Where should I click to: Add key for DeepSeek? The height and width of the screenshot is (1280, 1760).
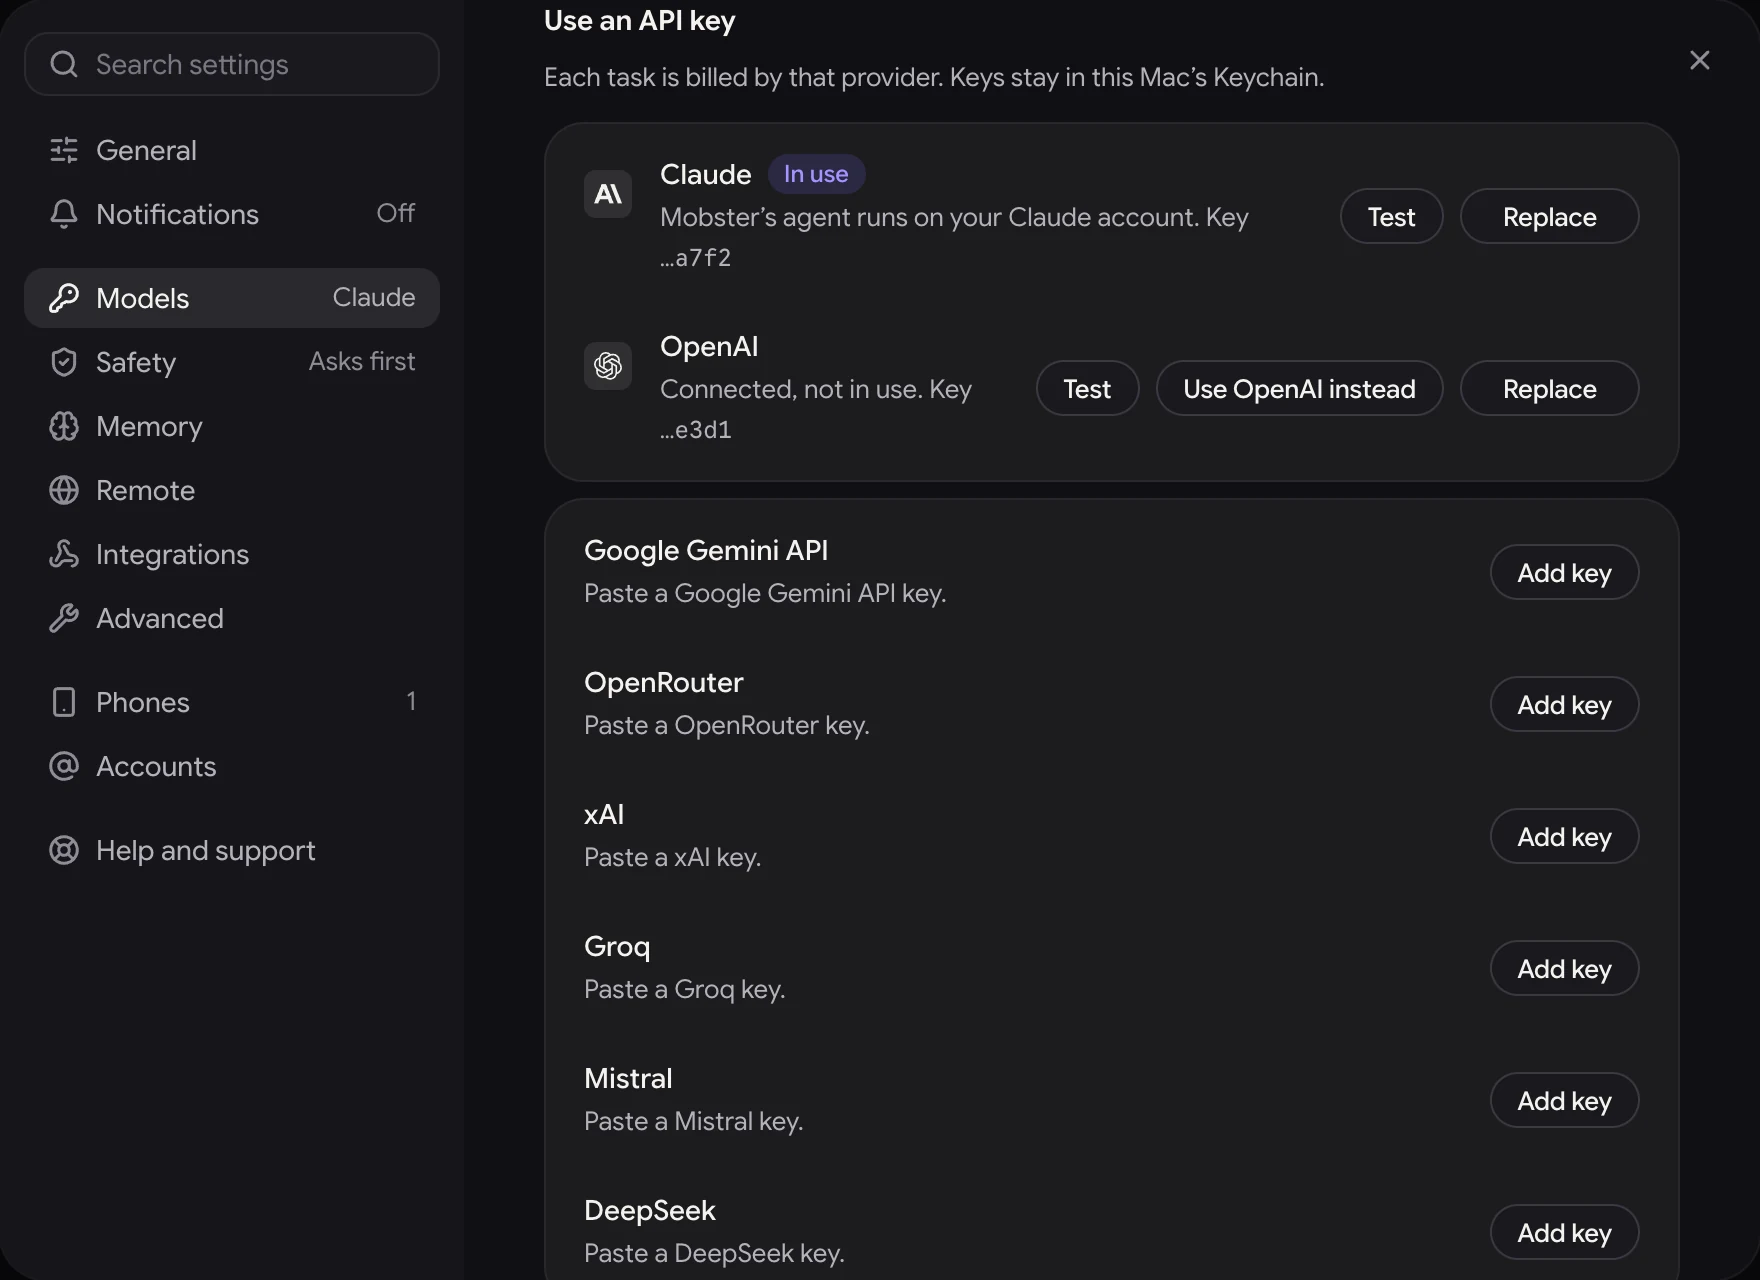(x=1565, y=1232)
